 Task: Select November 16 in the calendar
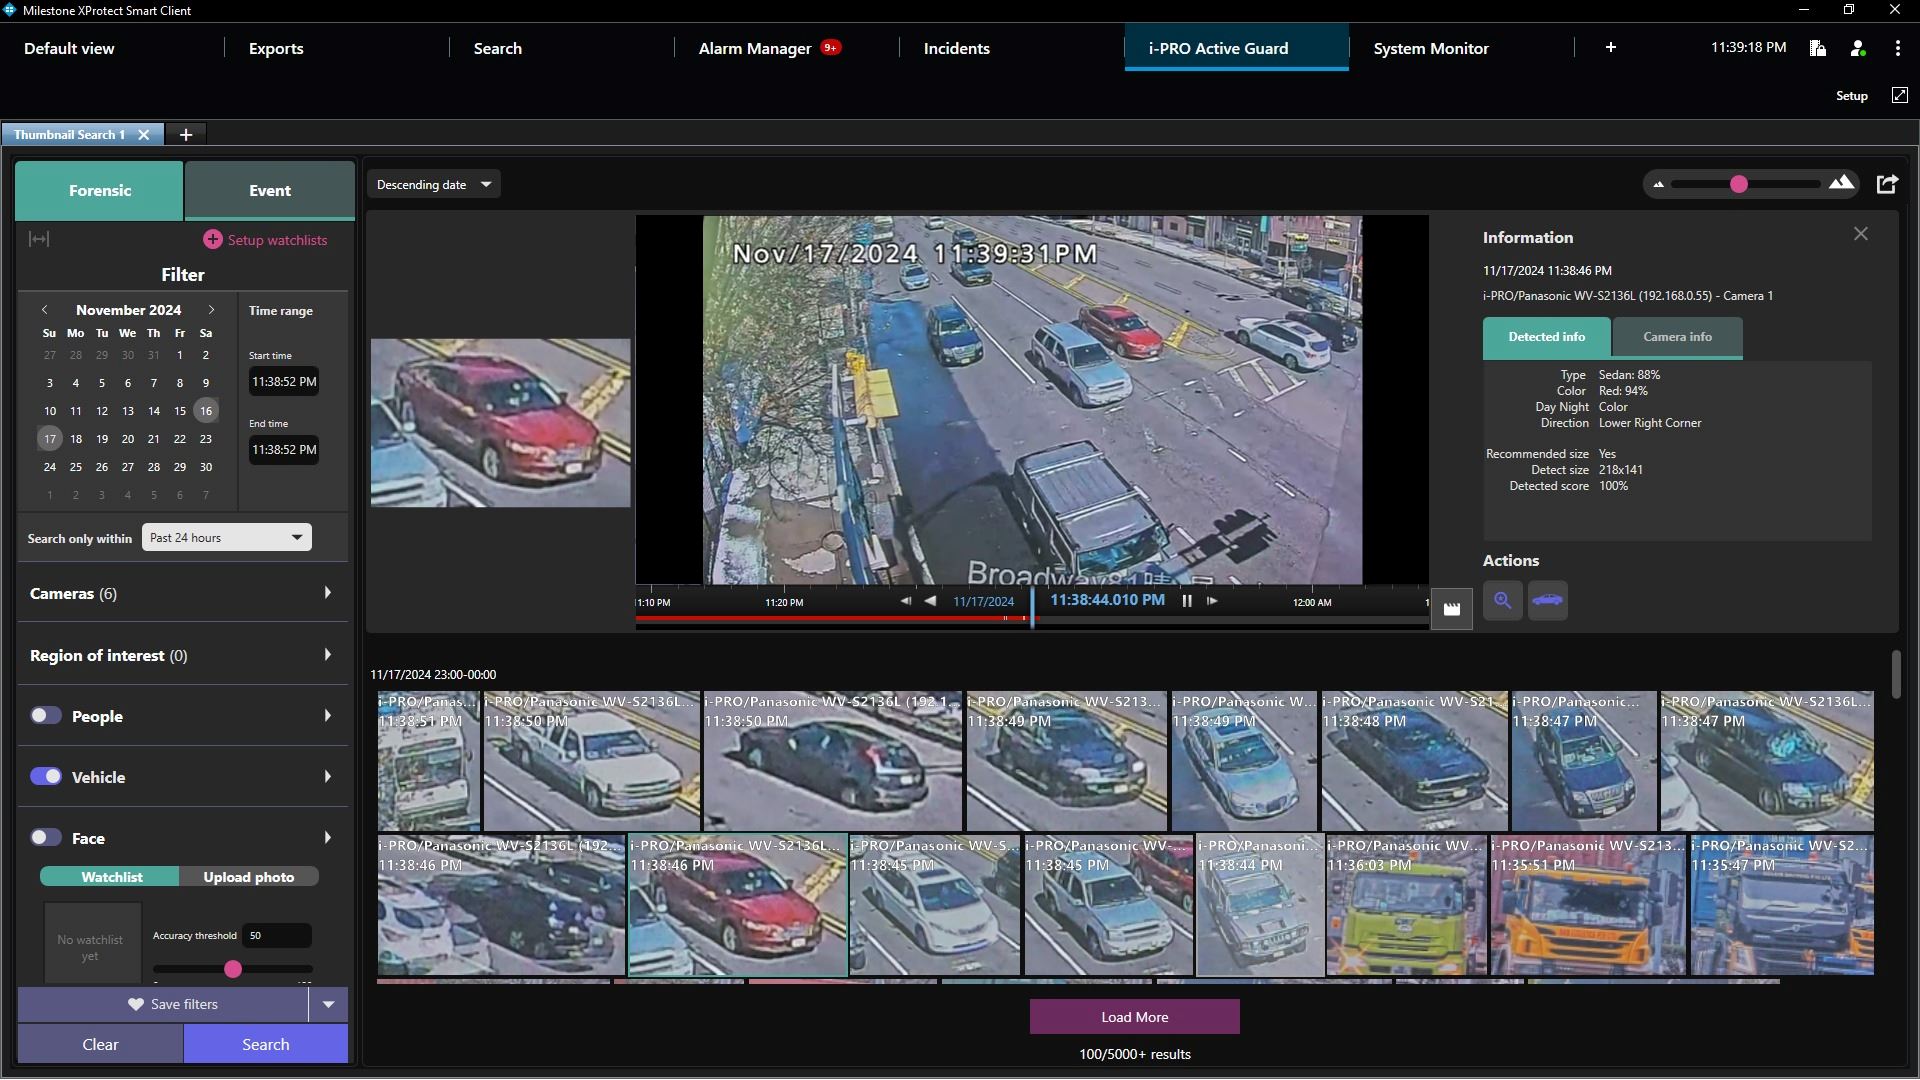[x=205, y=411]
